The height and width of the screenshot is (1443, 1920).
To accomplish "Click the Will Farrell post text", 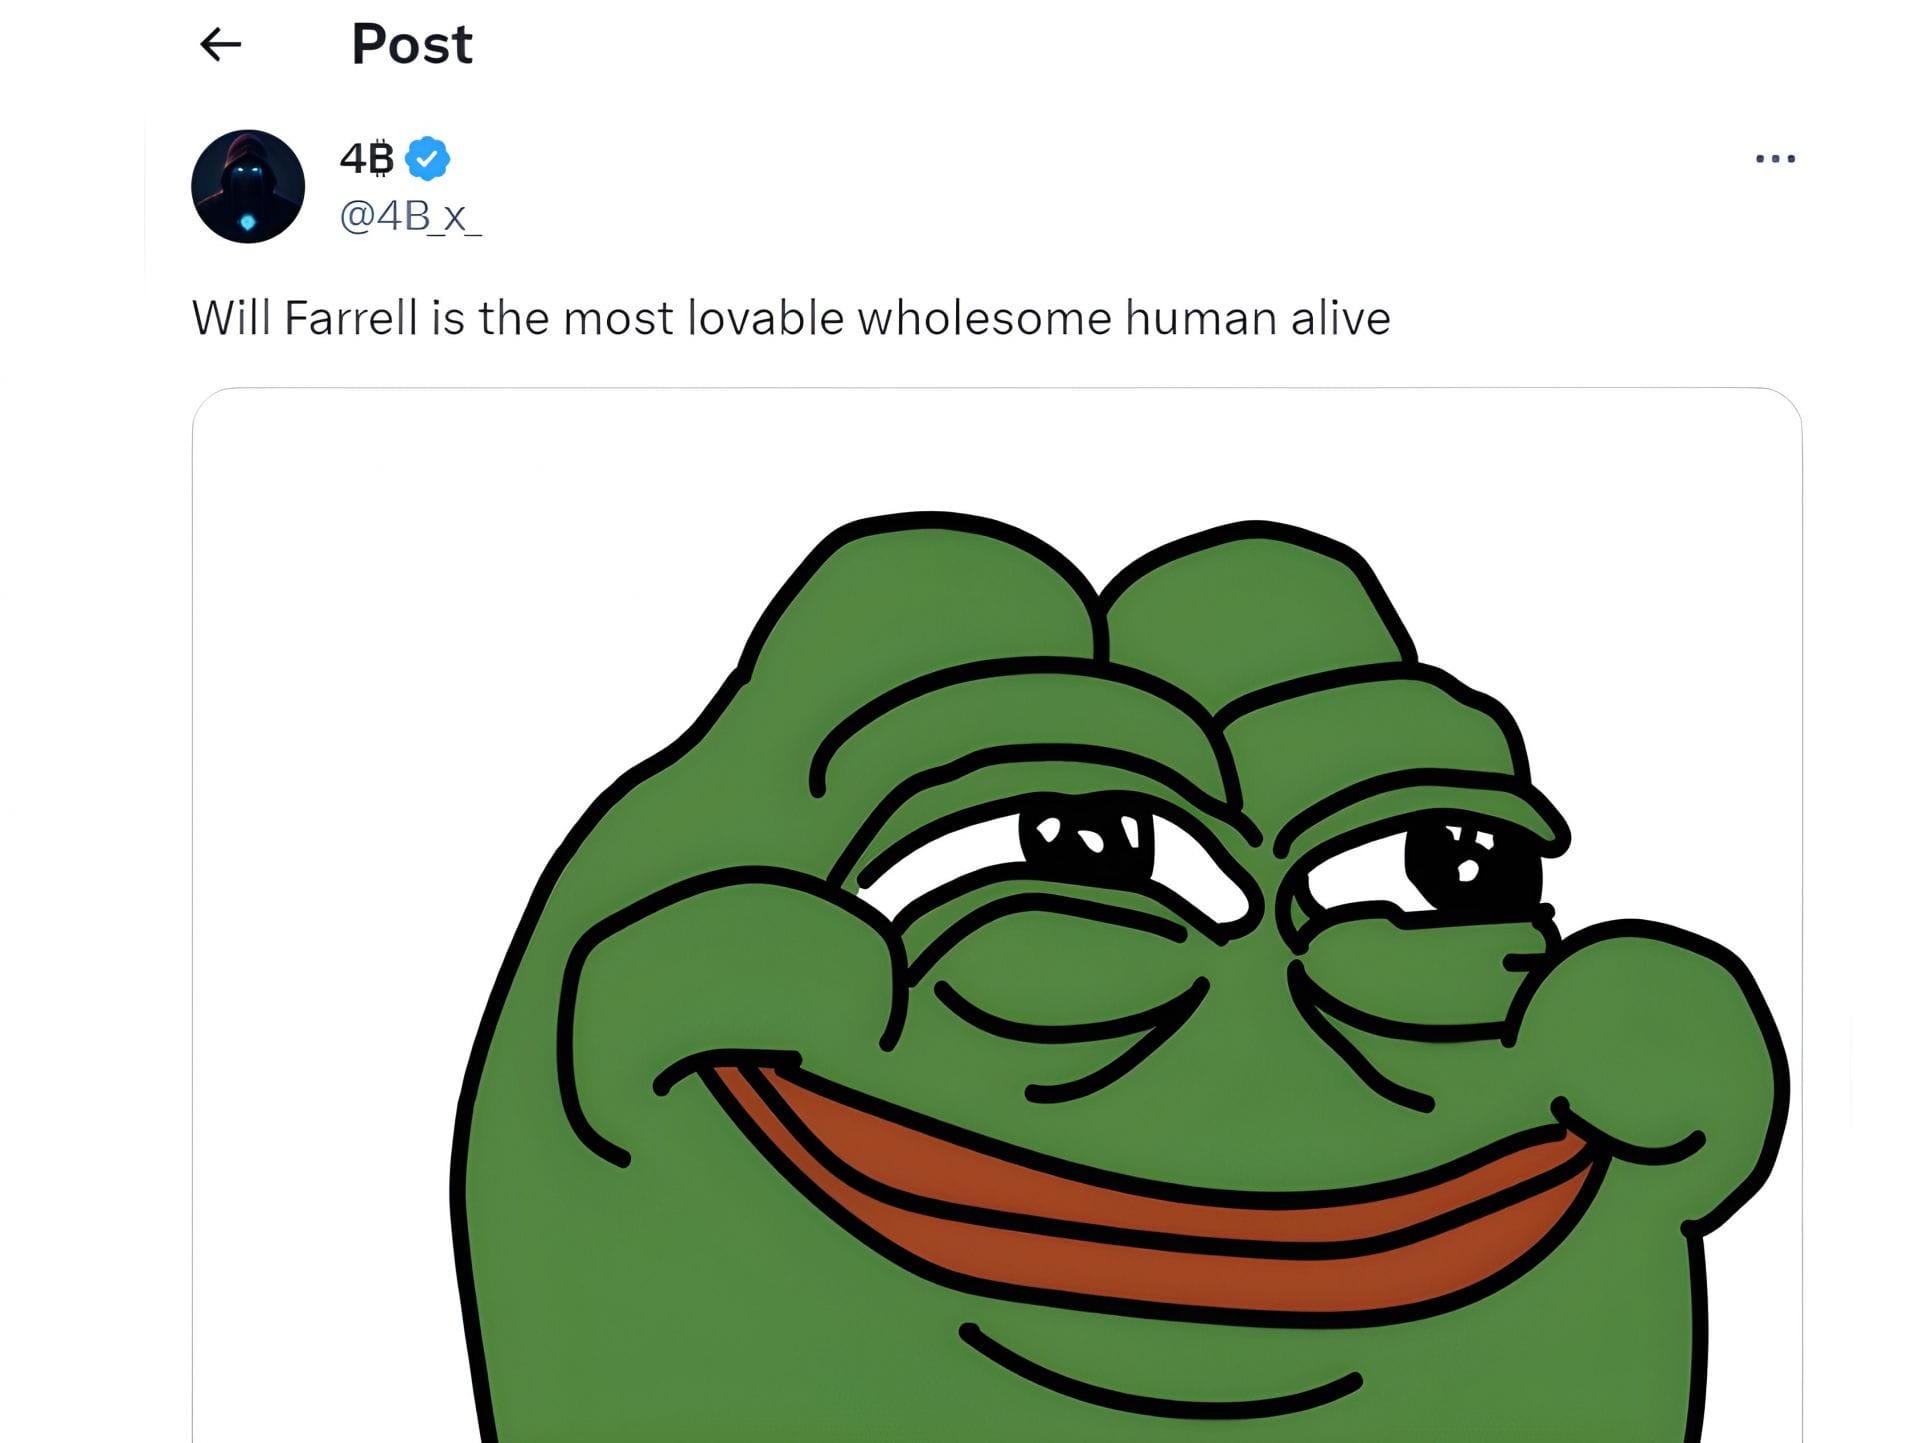I will click(791, 318).
